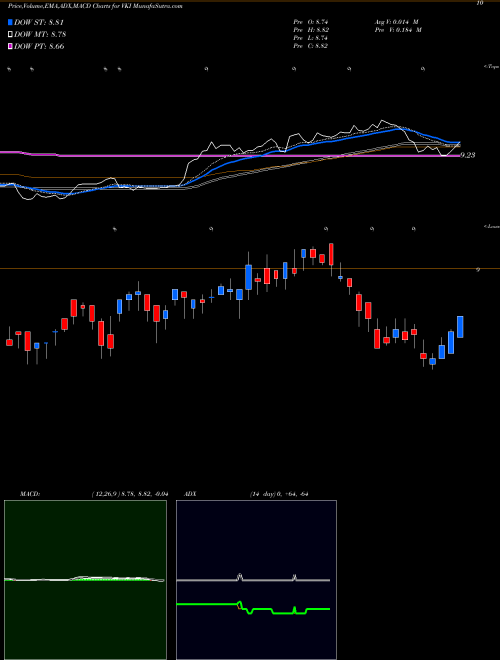Click the MACD panel heading label

tap(30, 494)
